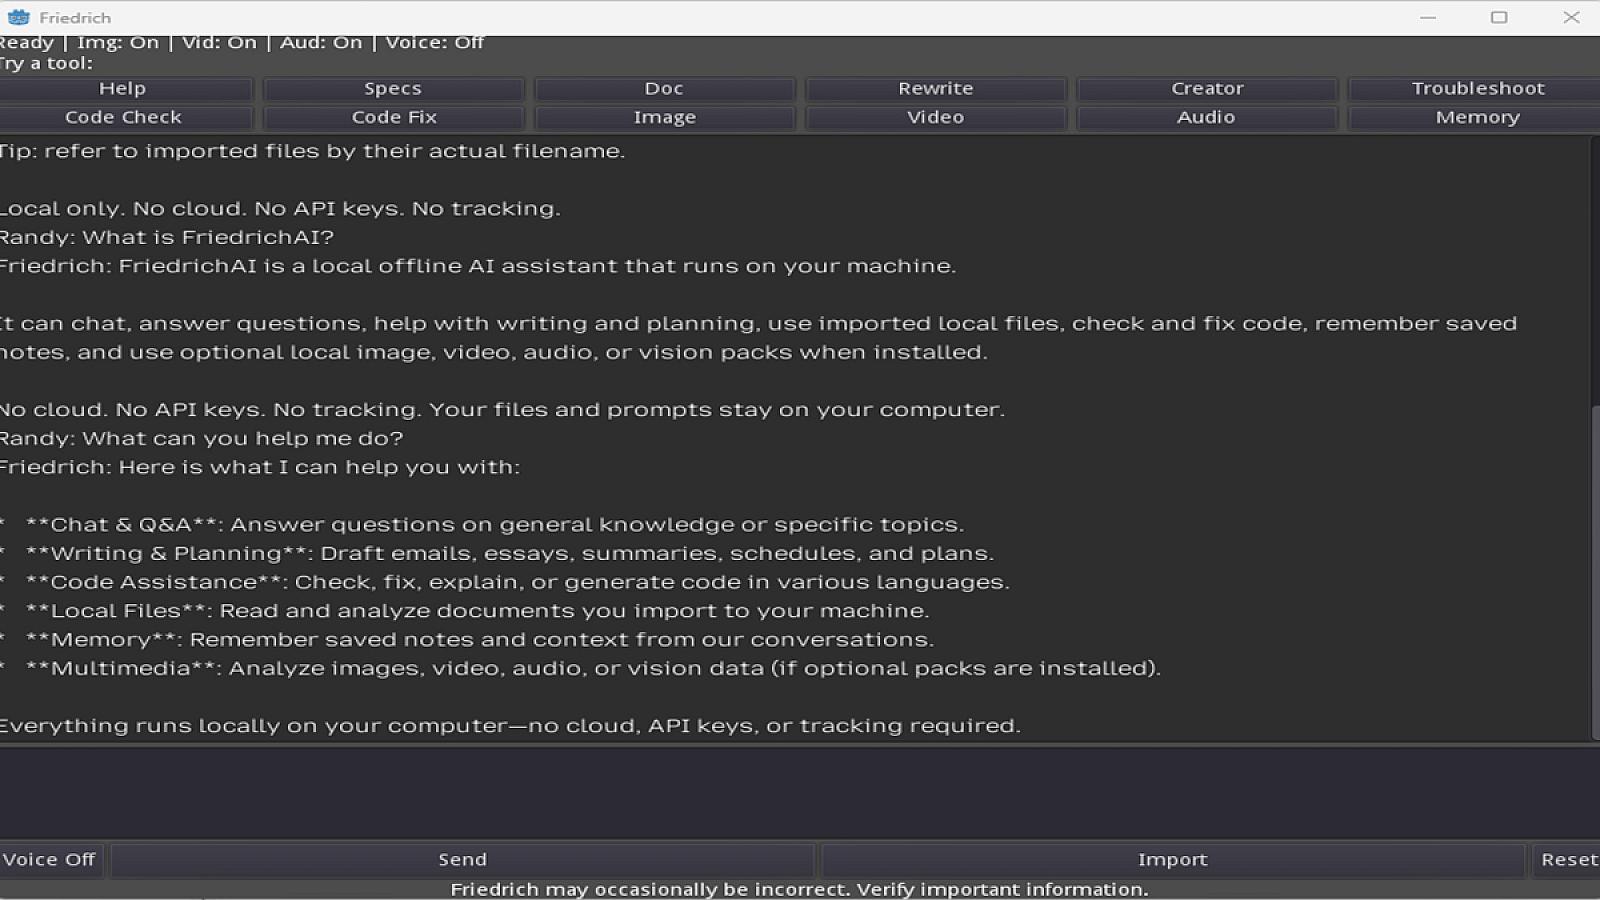The width and height of the screenshot is (1600, 900).
Task: Select the Rewrite tool
Action: click(x=936, y=88)
